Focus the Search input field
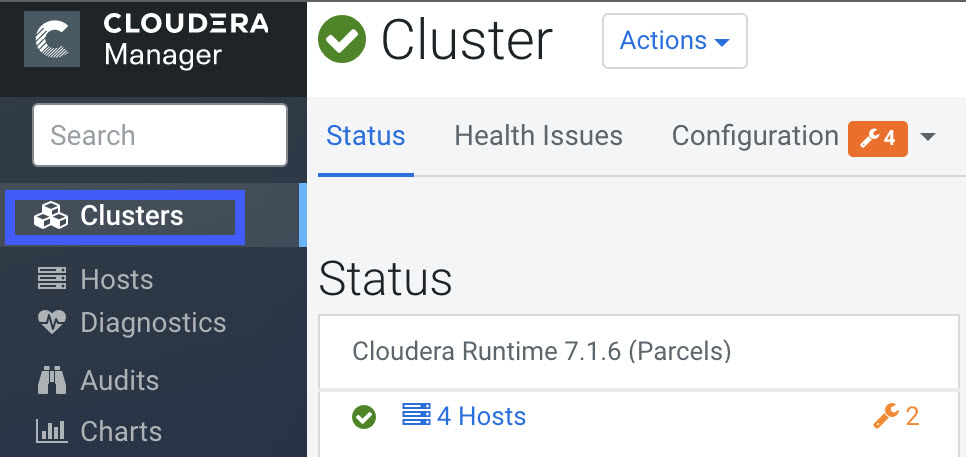This screenshot has width=966, height=457. point(160,135)
